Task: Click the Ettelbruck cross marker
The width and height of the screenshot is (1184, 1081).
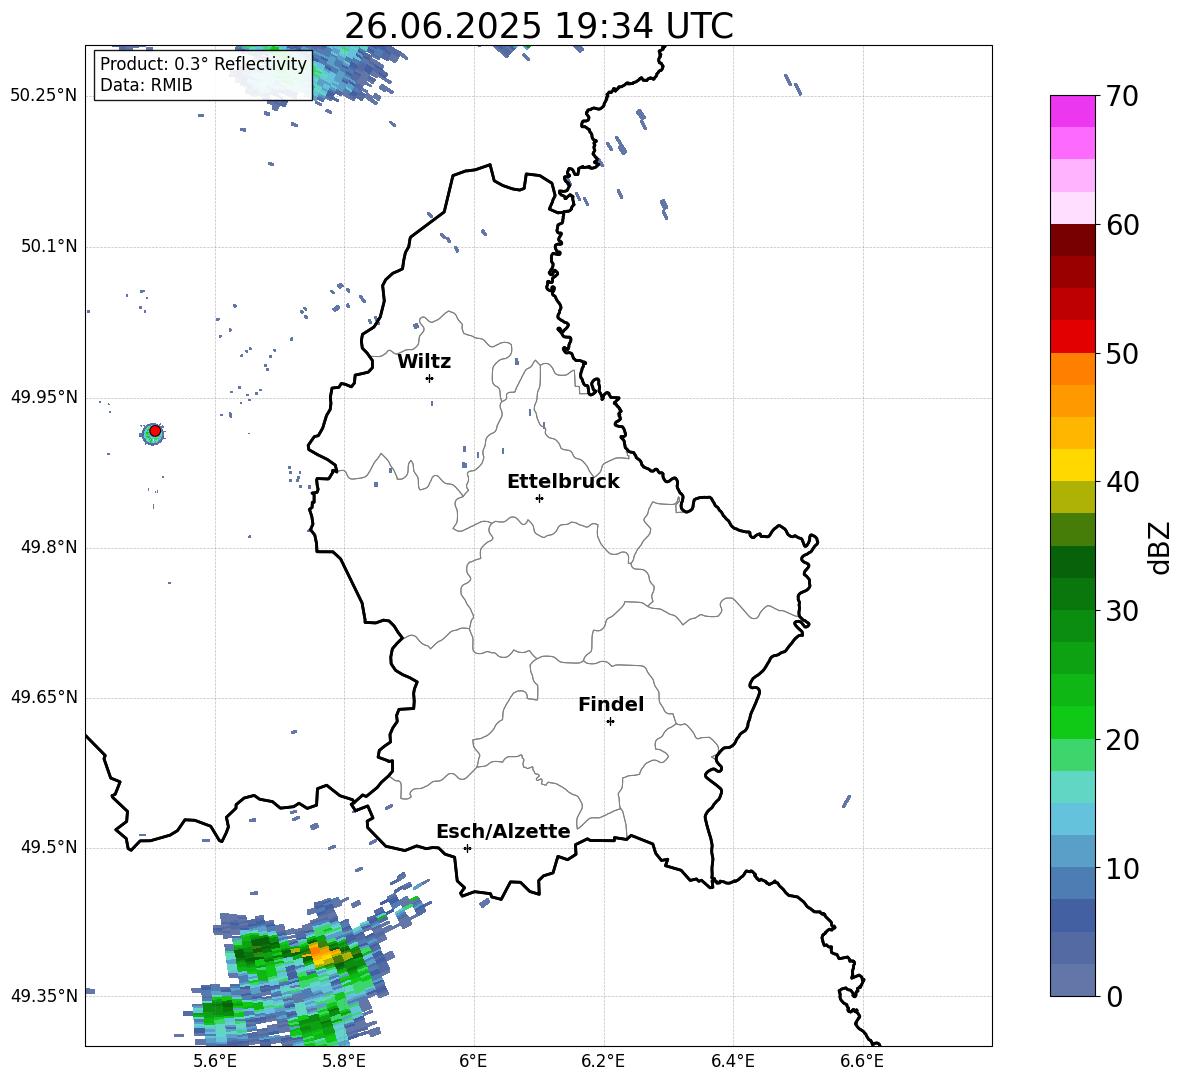Action: (539, 498)
